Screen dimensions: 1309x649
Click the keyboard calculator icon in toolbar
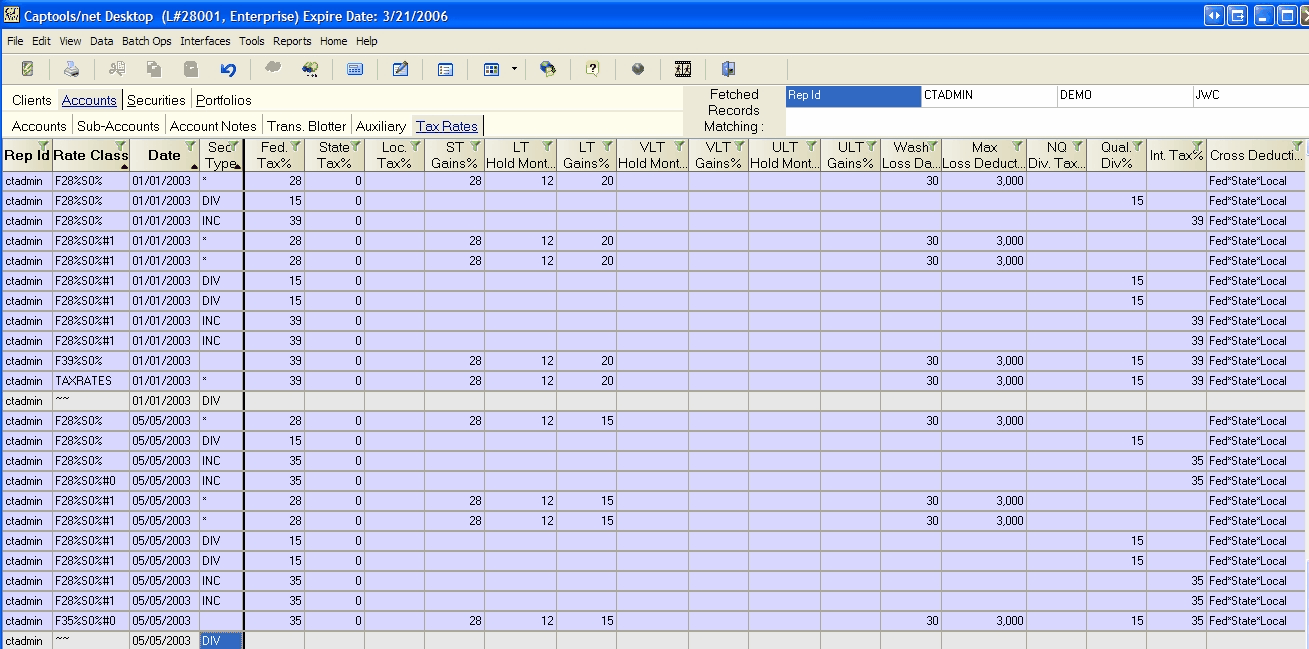pos(354,69)
